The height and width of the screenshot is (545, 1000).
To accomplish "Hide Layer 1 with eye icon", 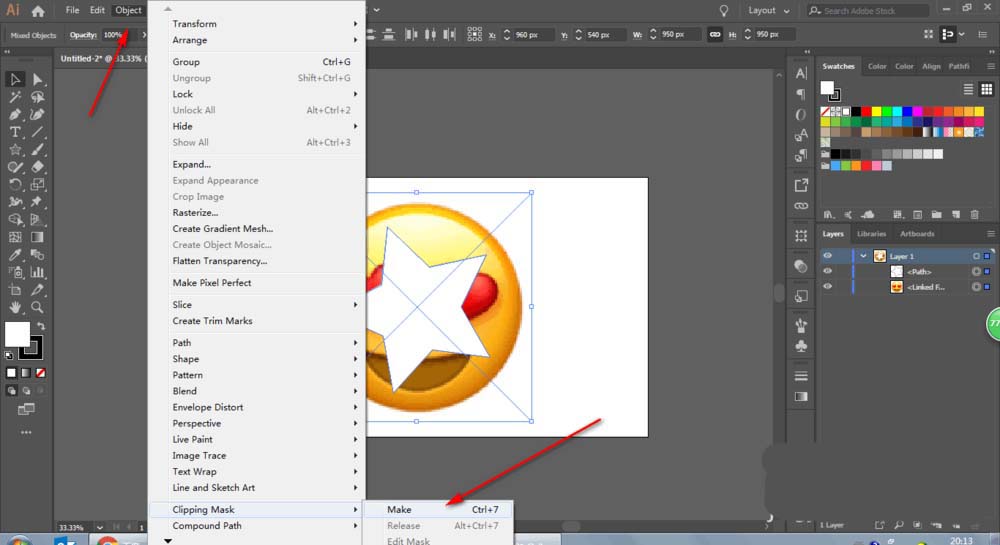I will 827,256.
